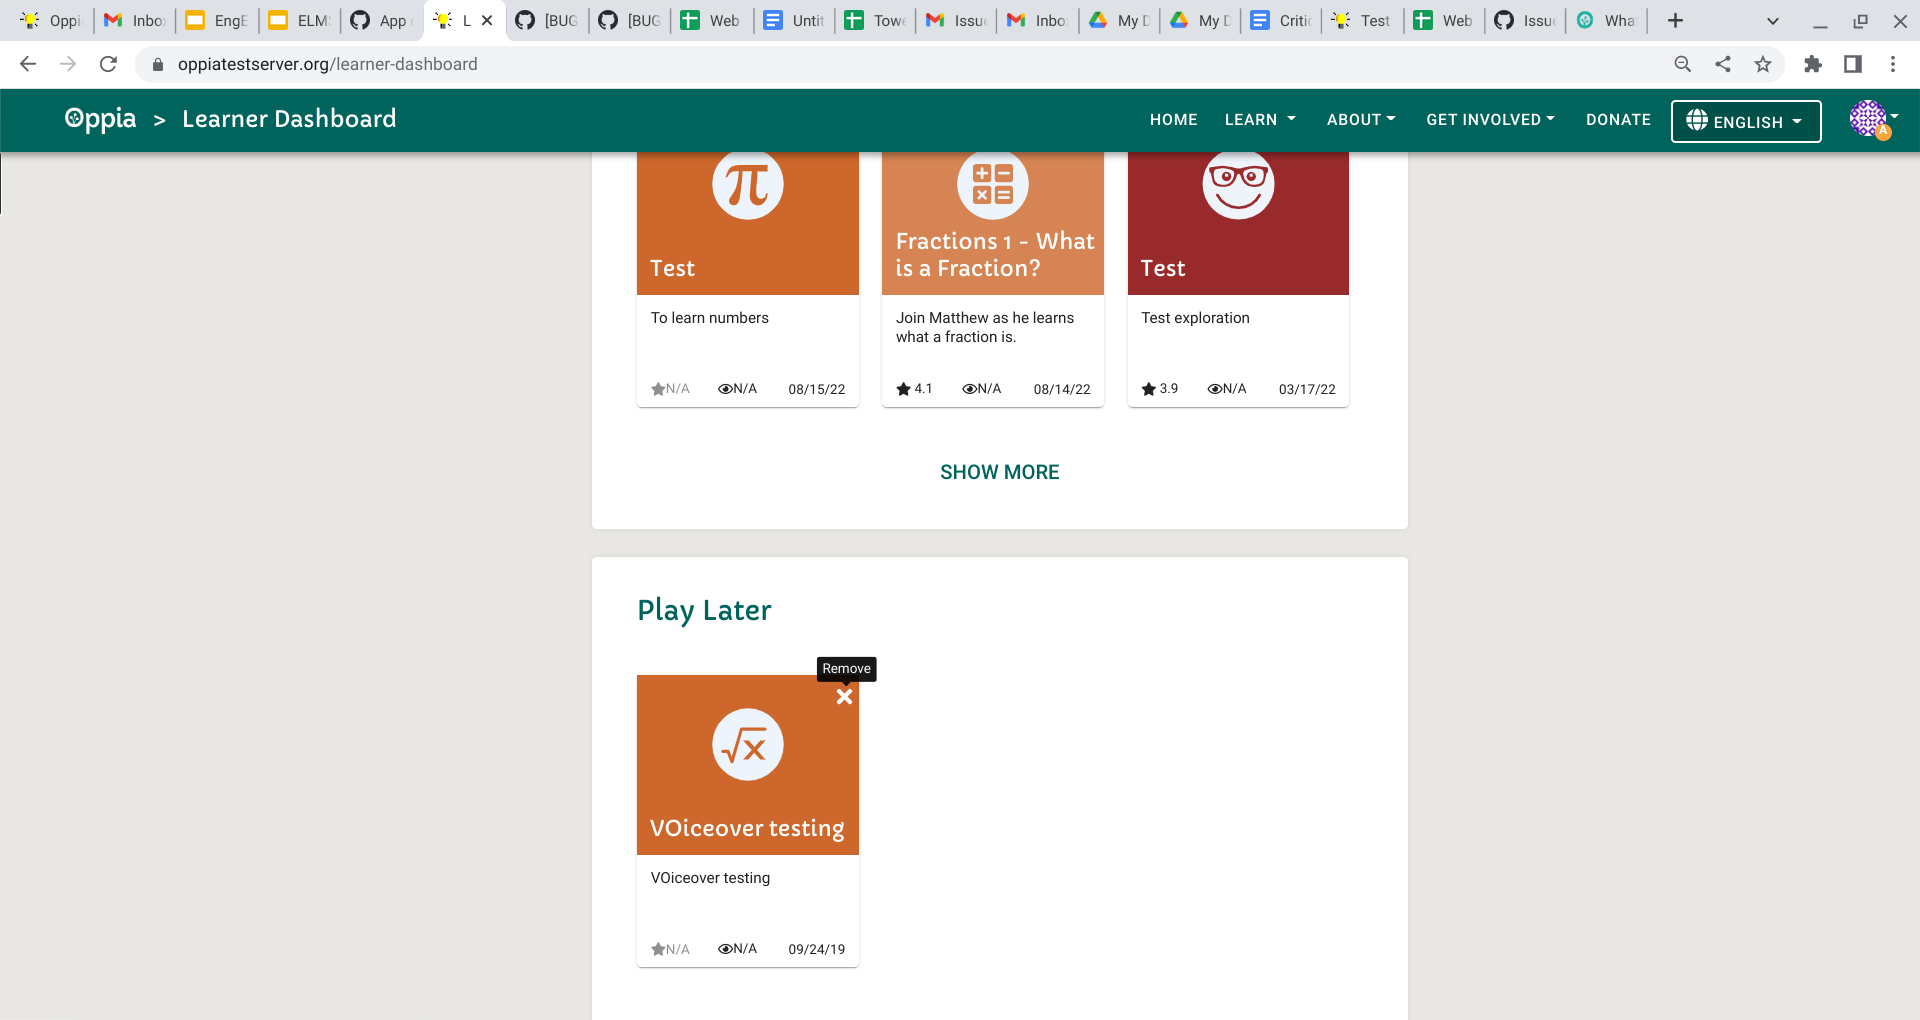Open the Fractions 1 exploration card icon
Image resolution: width=1920 pixels, height=1020 pixels.
coord(992,184)
